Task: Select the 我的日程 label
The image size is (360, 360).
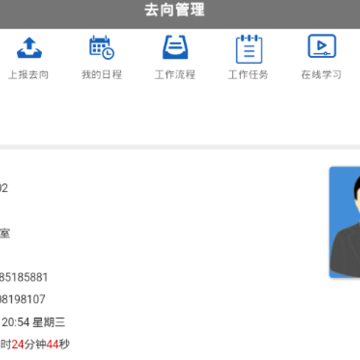Action: tap(102, 75)
